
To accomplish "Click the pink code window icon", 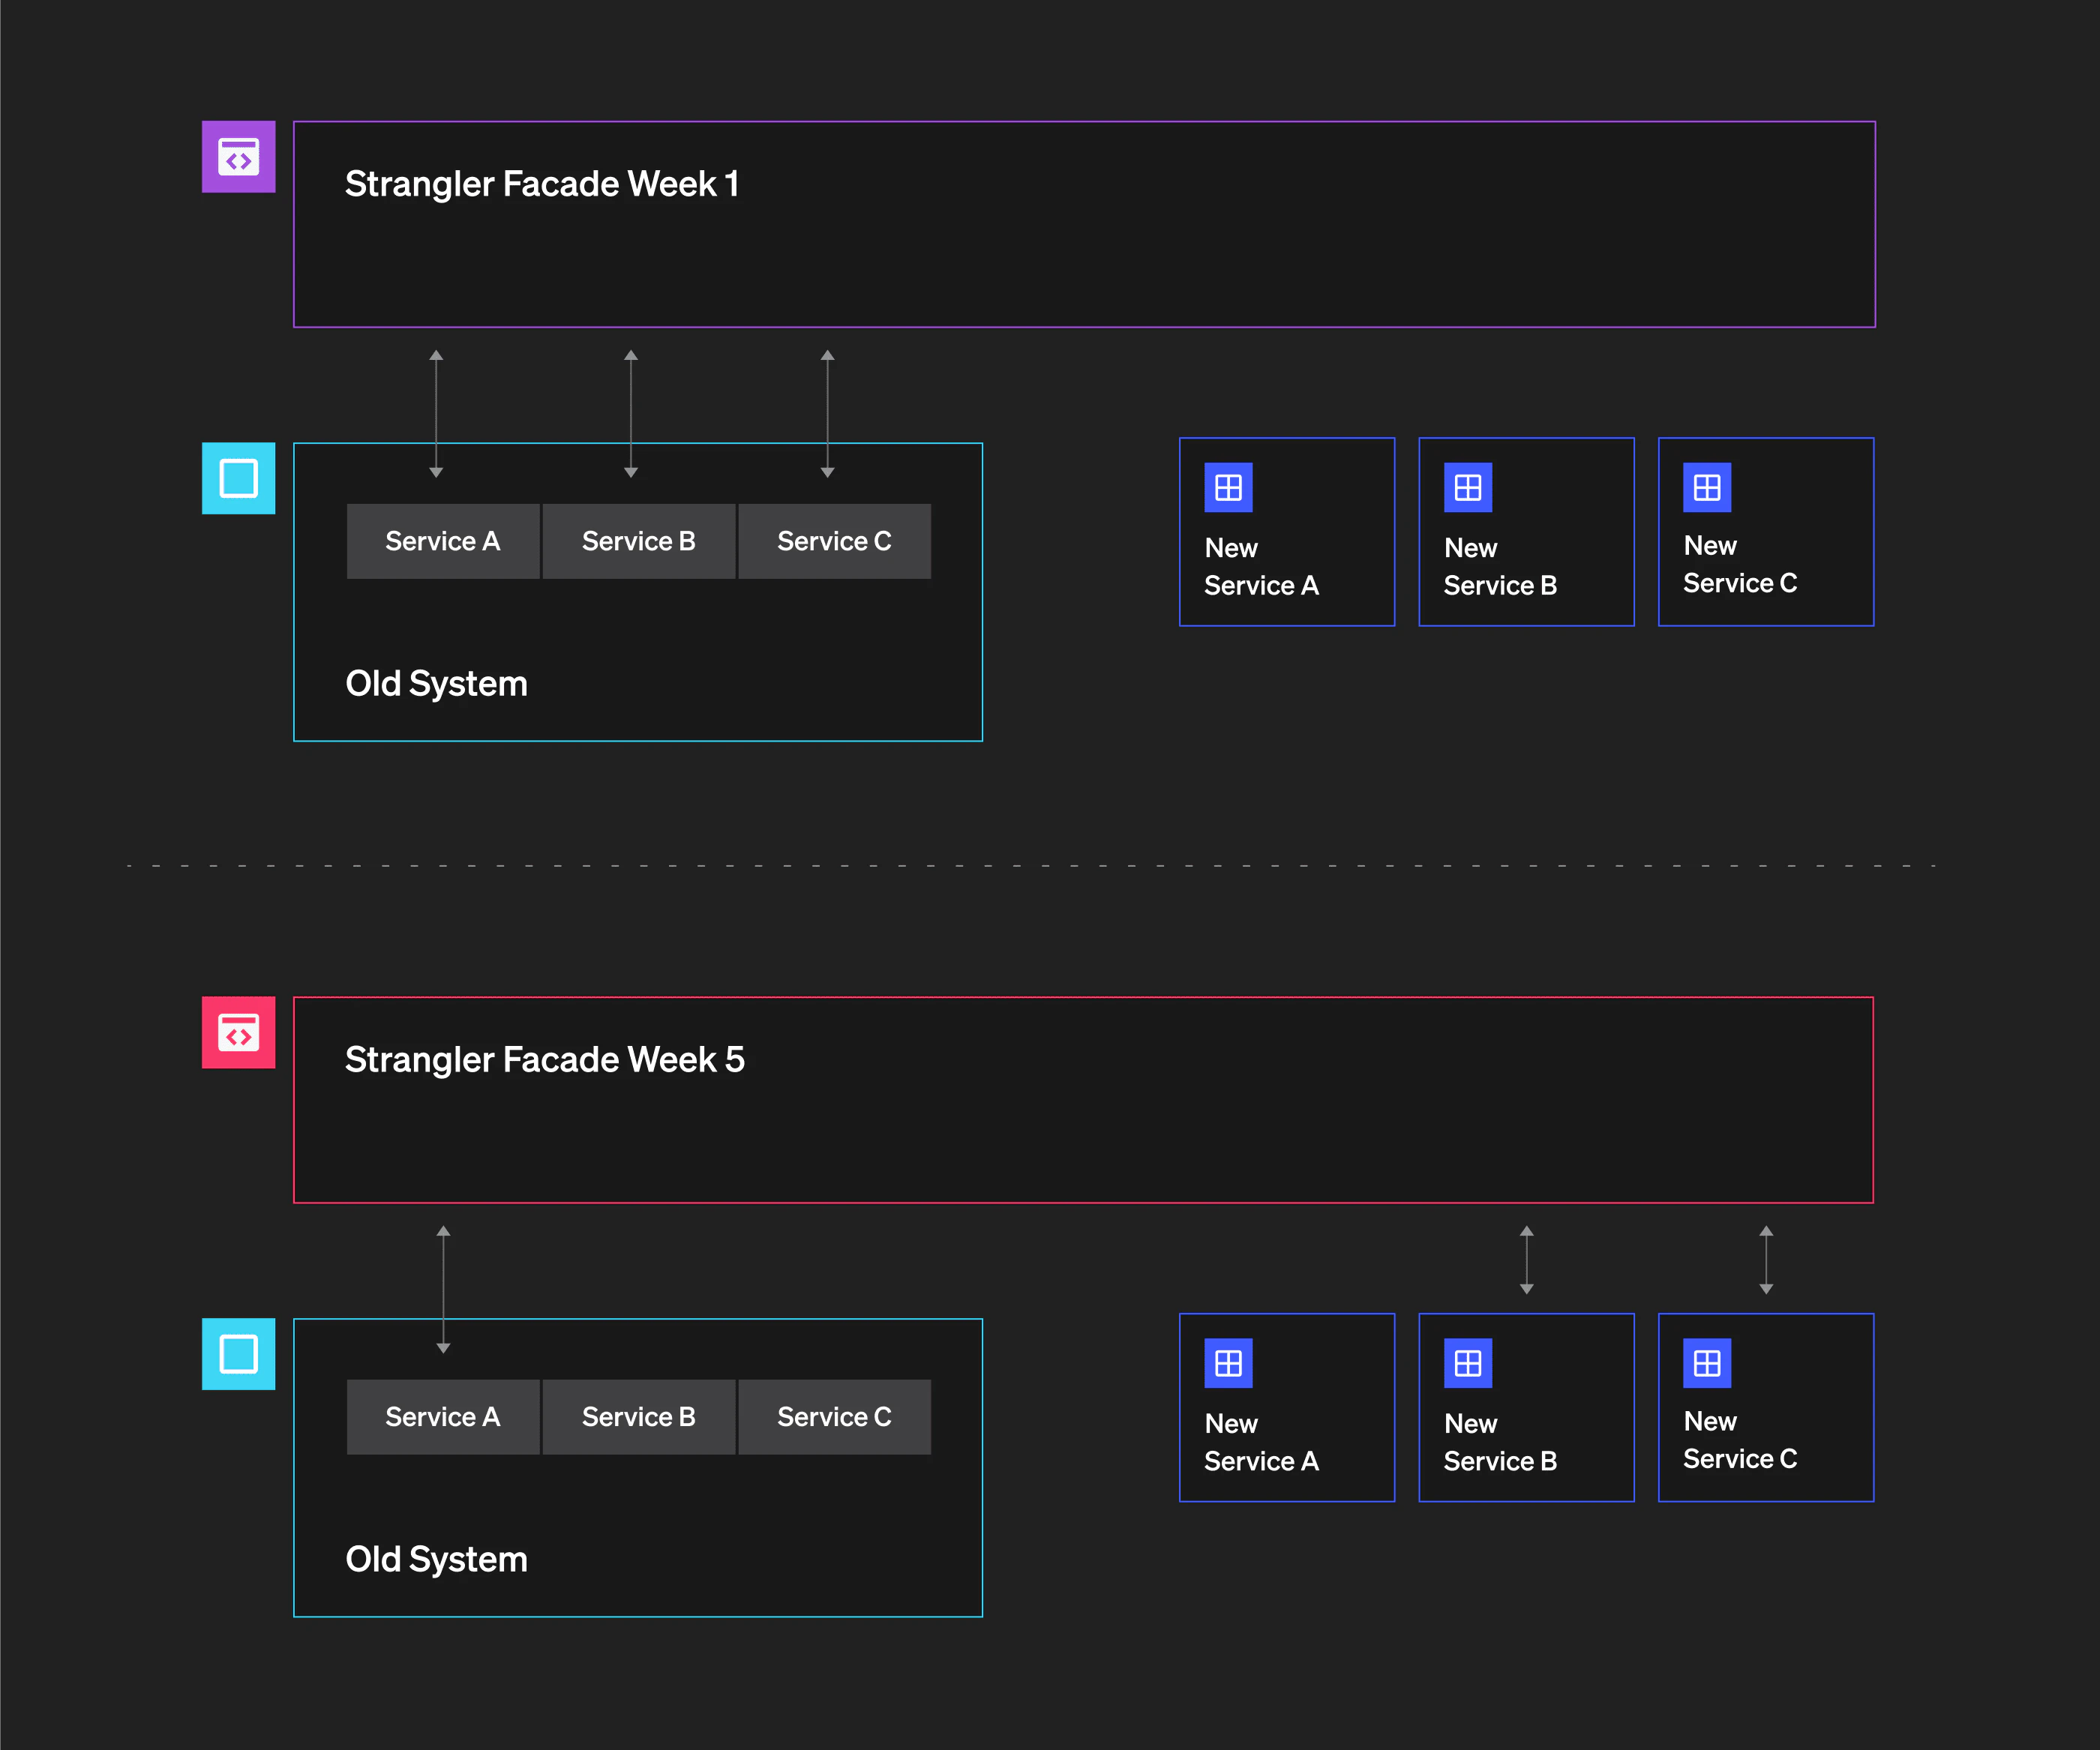I will point(238,1032).
